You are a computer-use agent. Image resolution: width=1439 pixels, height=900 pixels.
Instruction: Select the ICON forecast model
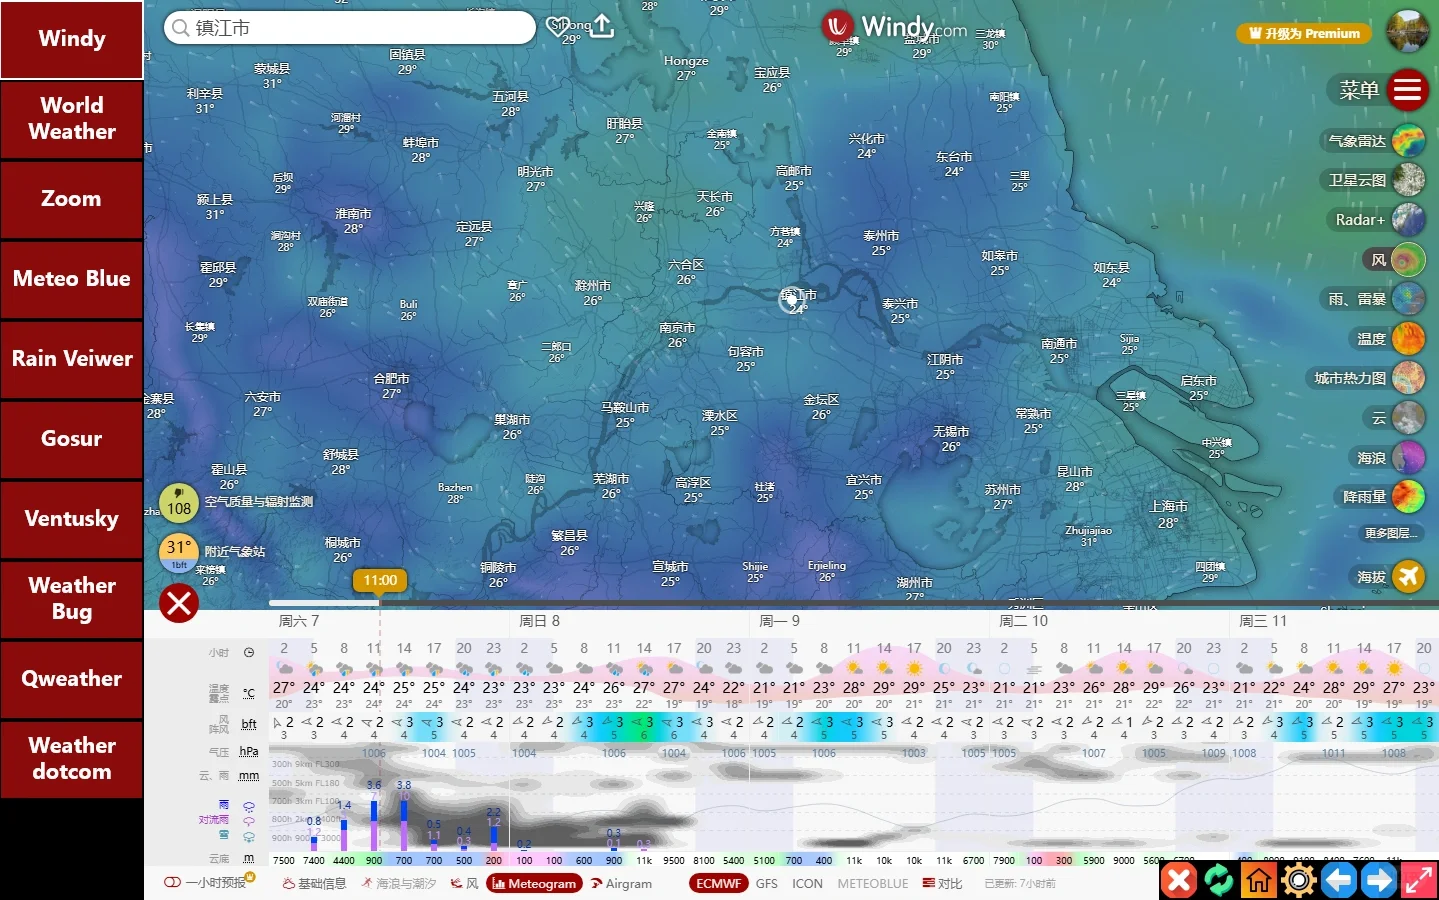[807, 884]
